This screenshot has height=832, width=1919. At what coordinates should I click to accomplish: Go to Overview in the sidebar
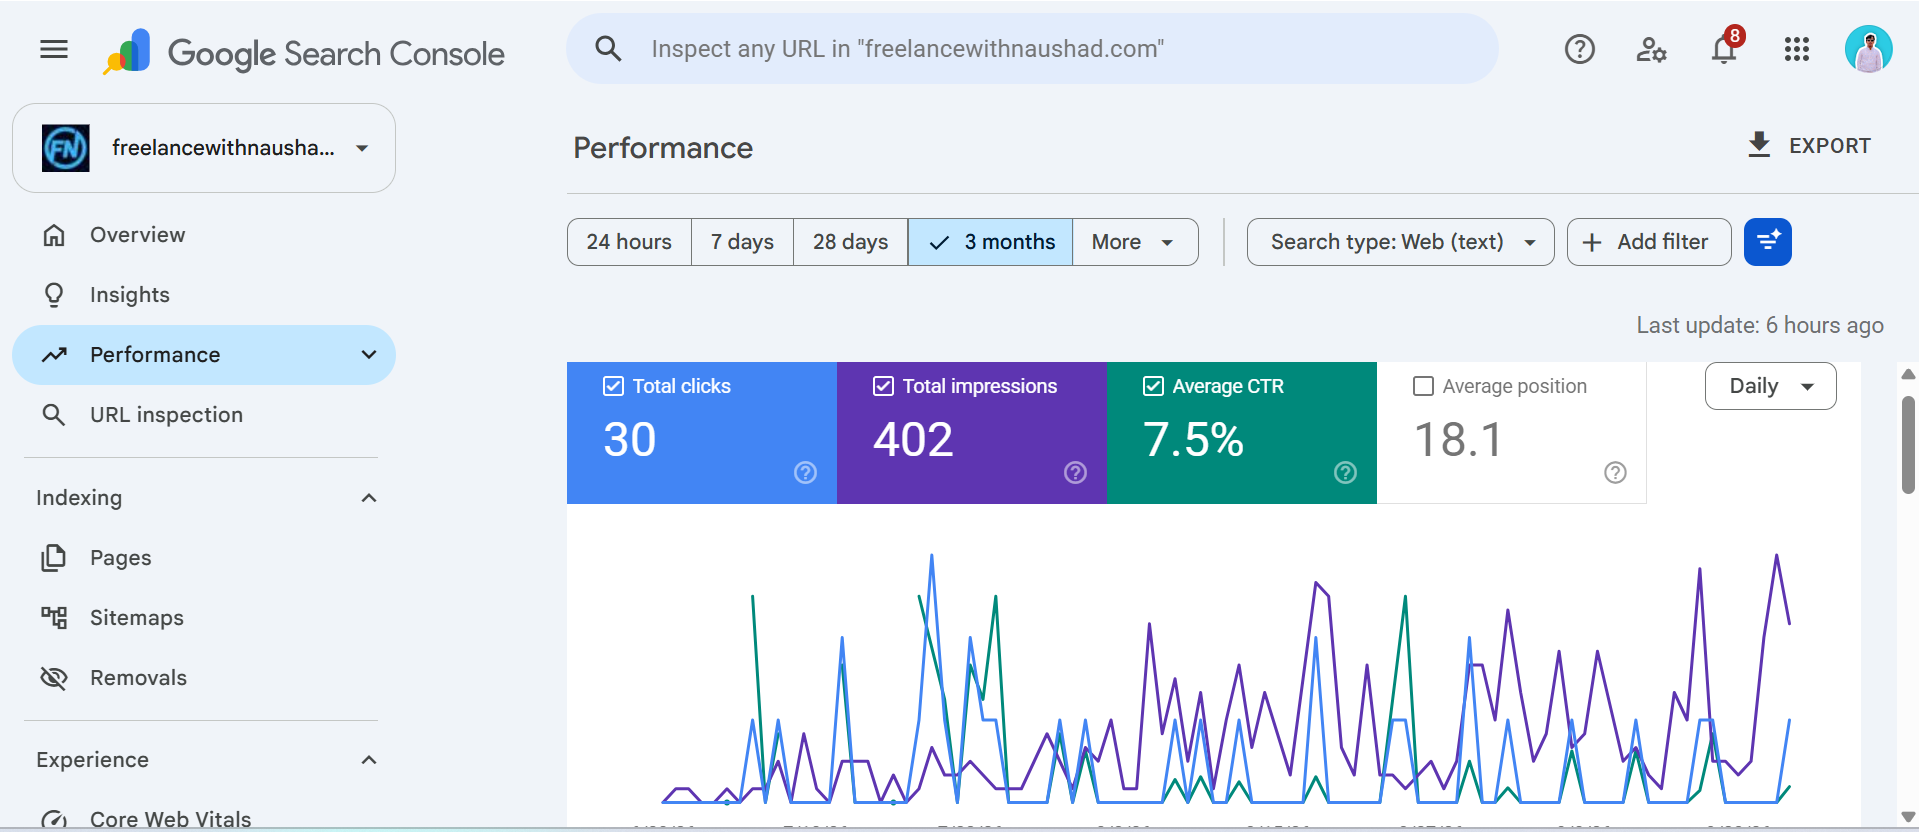(x=204, y=235)
